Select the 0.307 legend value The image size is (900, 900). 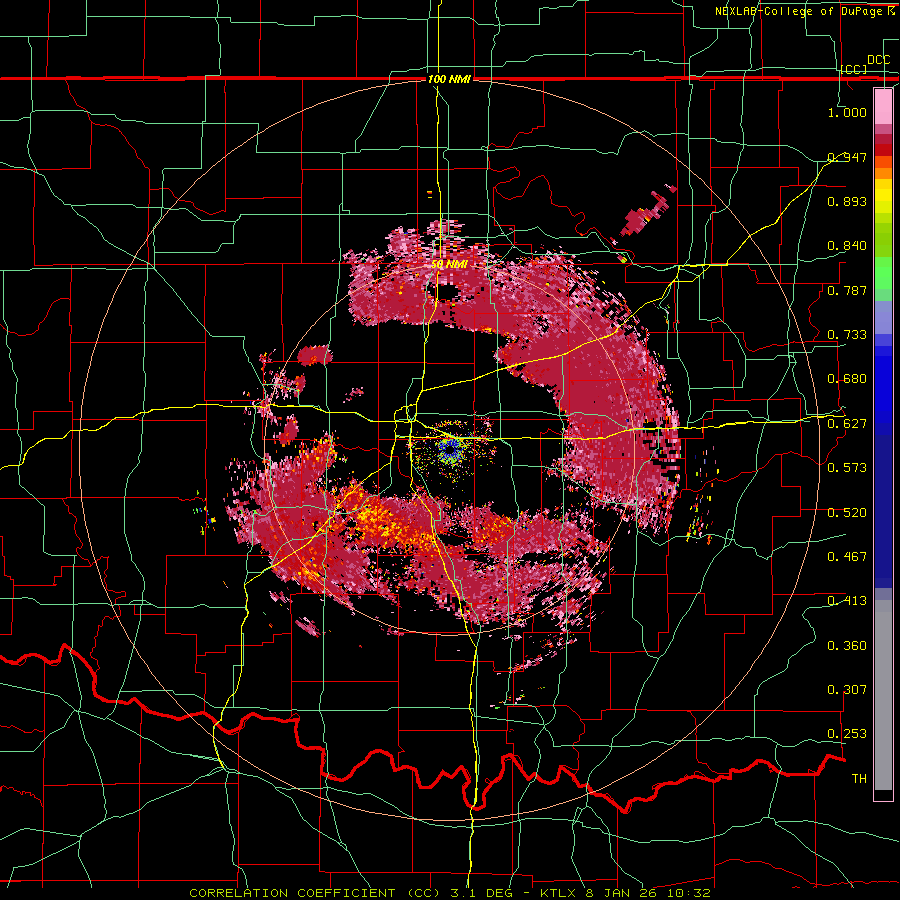[847, 690]
